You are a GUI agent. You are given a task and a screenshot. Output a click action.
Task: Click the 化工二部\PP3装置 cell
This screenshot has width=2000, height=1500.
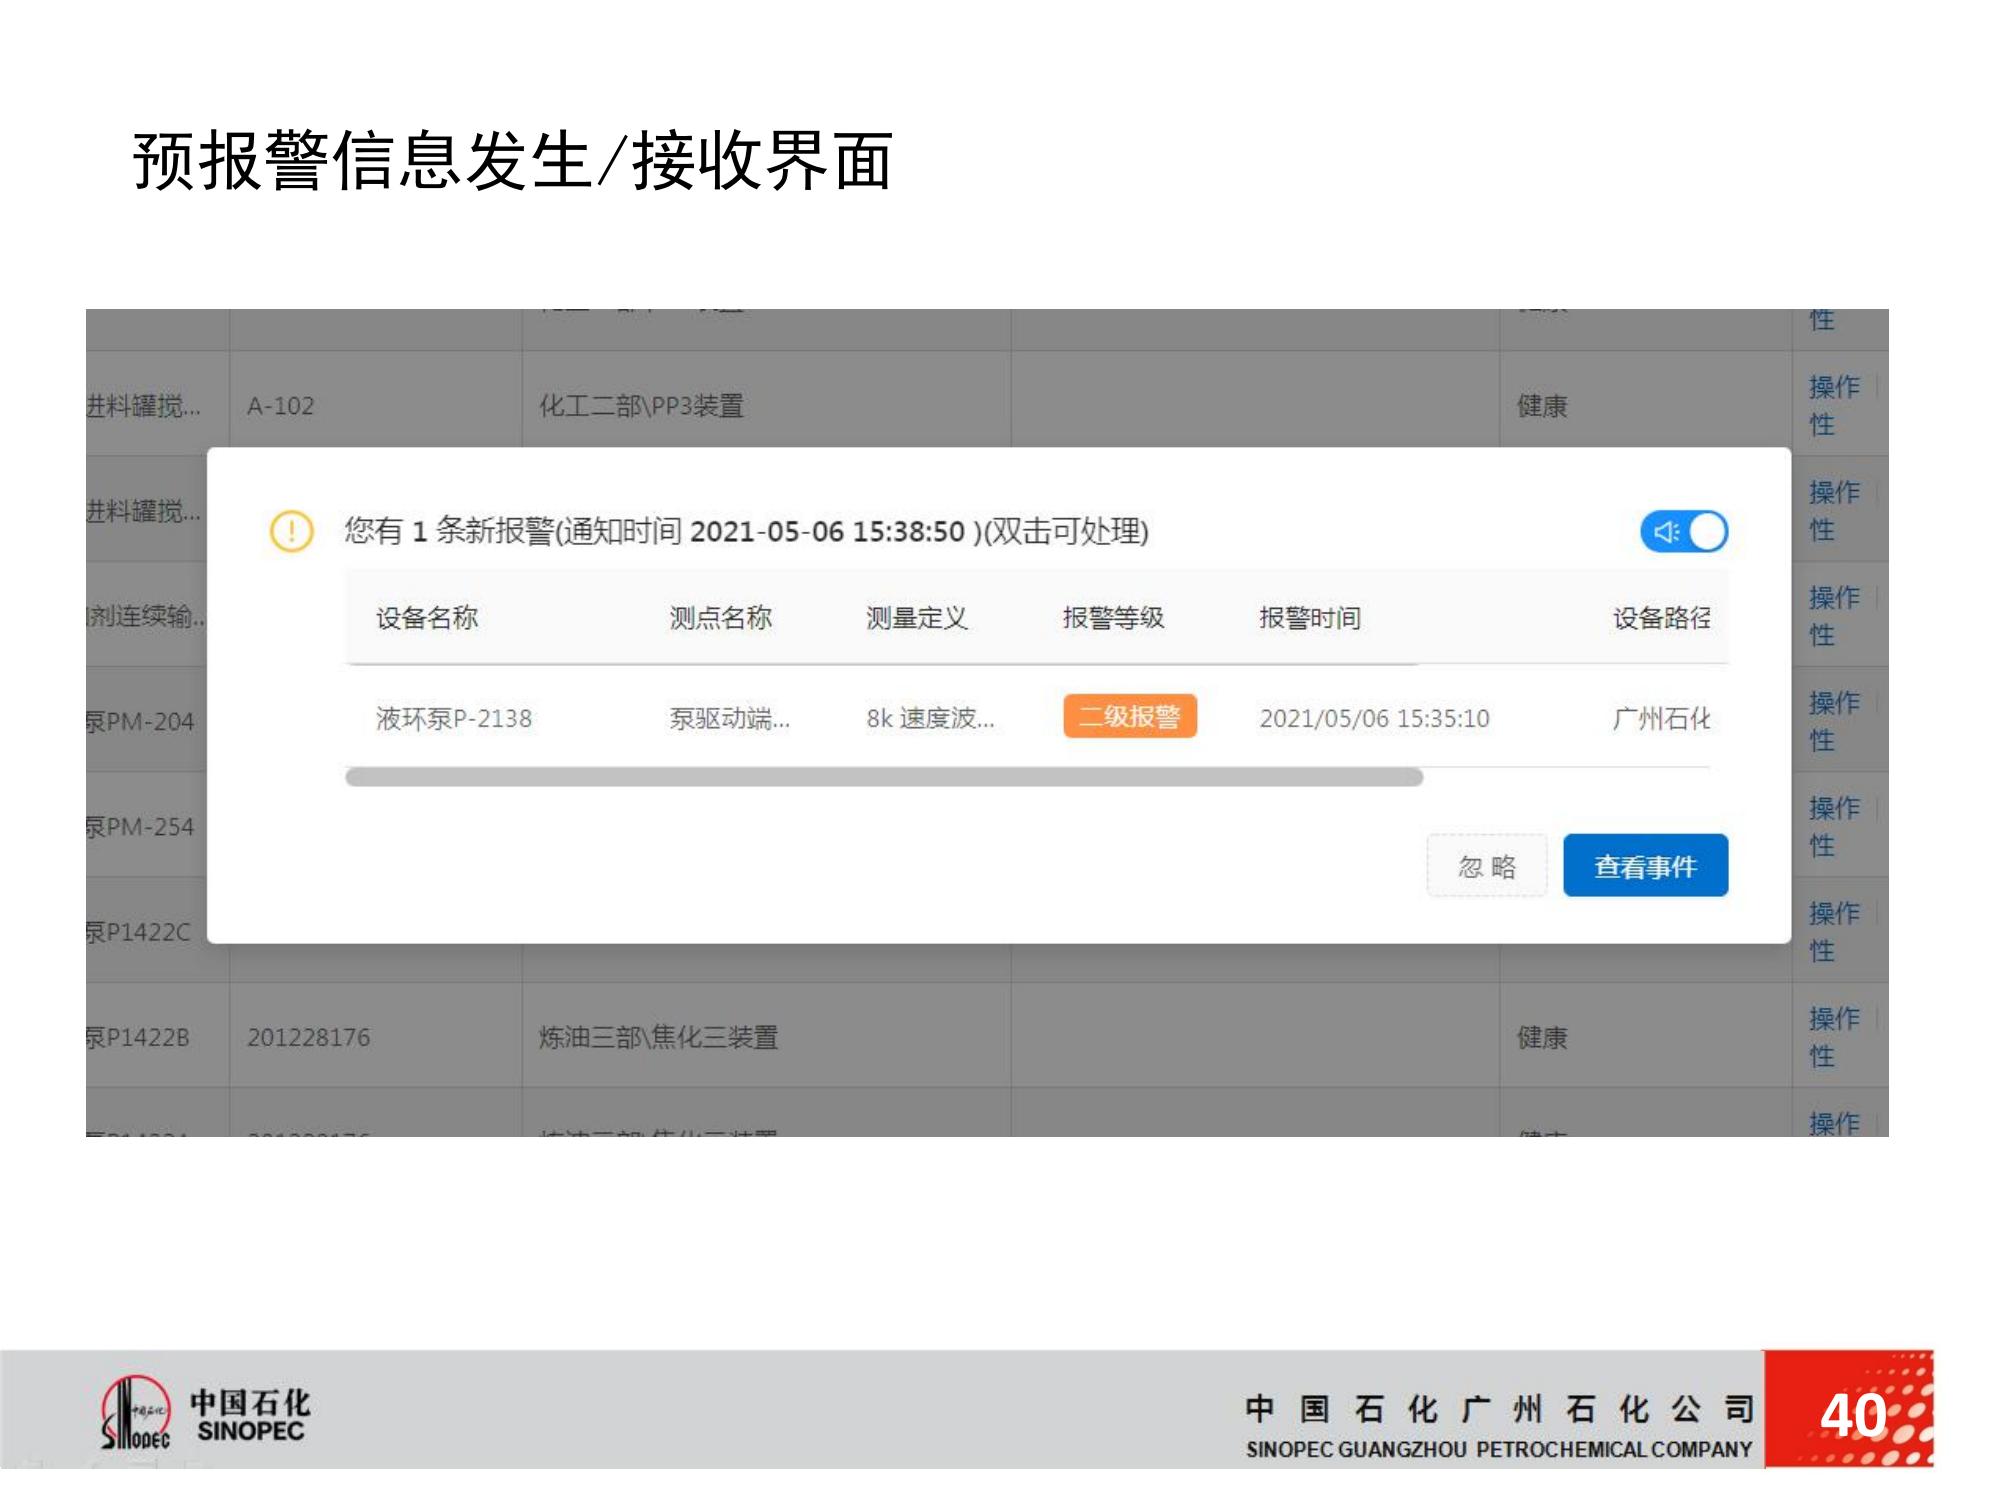click(x=641, y=406)
